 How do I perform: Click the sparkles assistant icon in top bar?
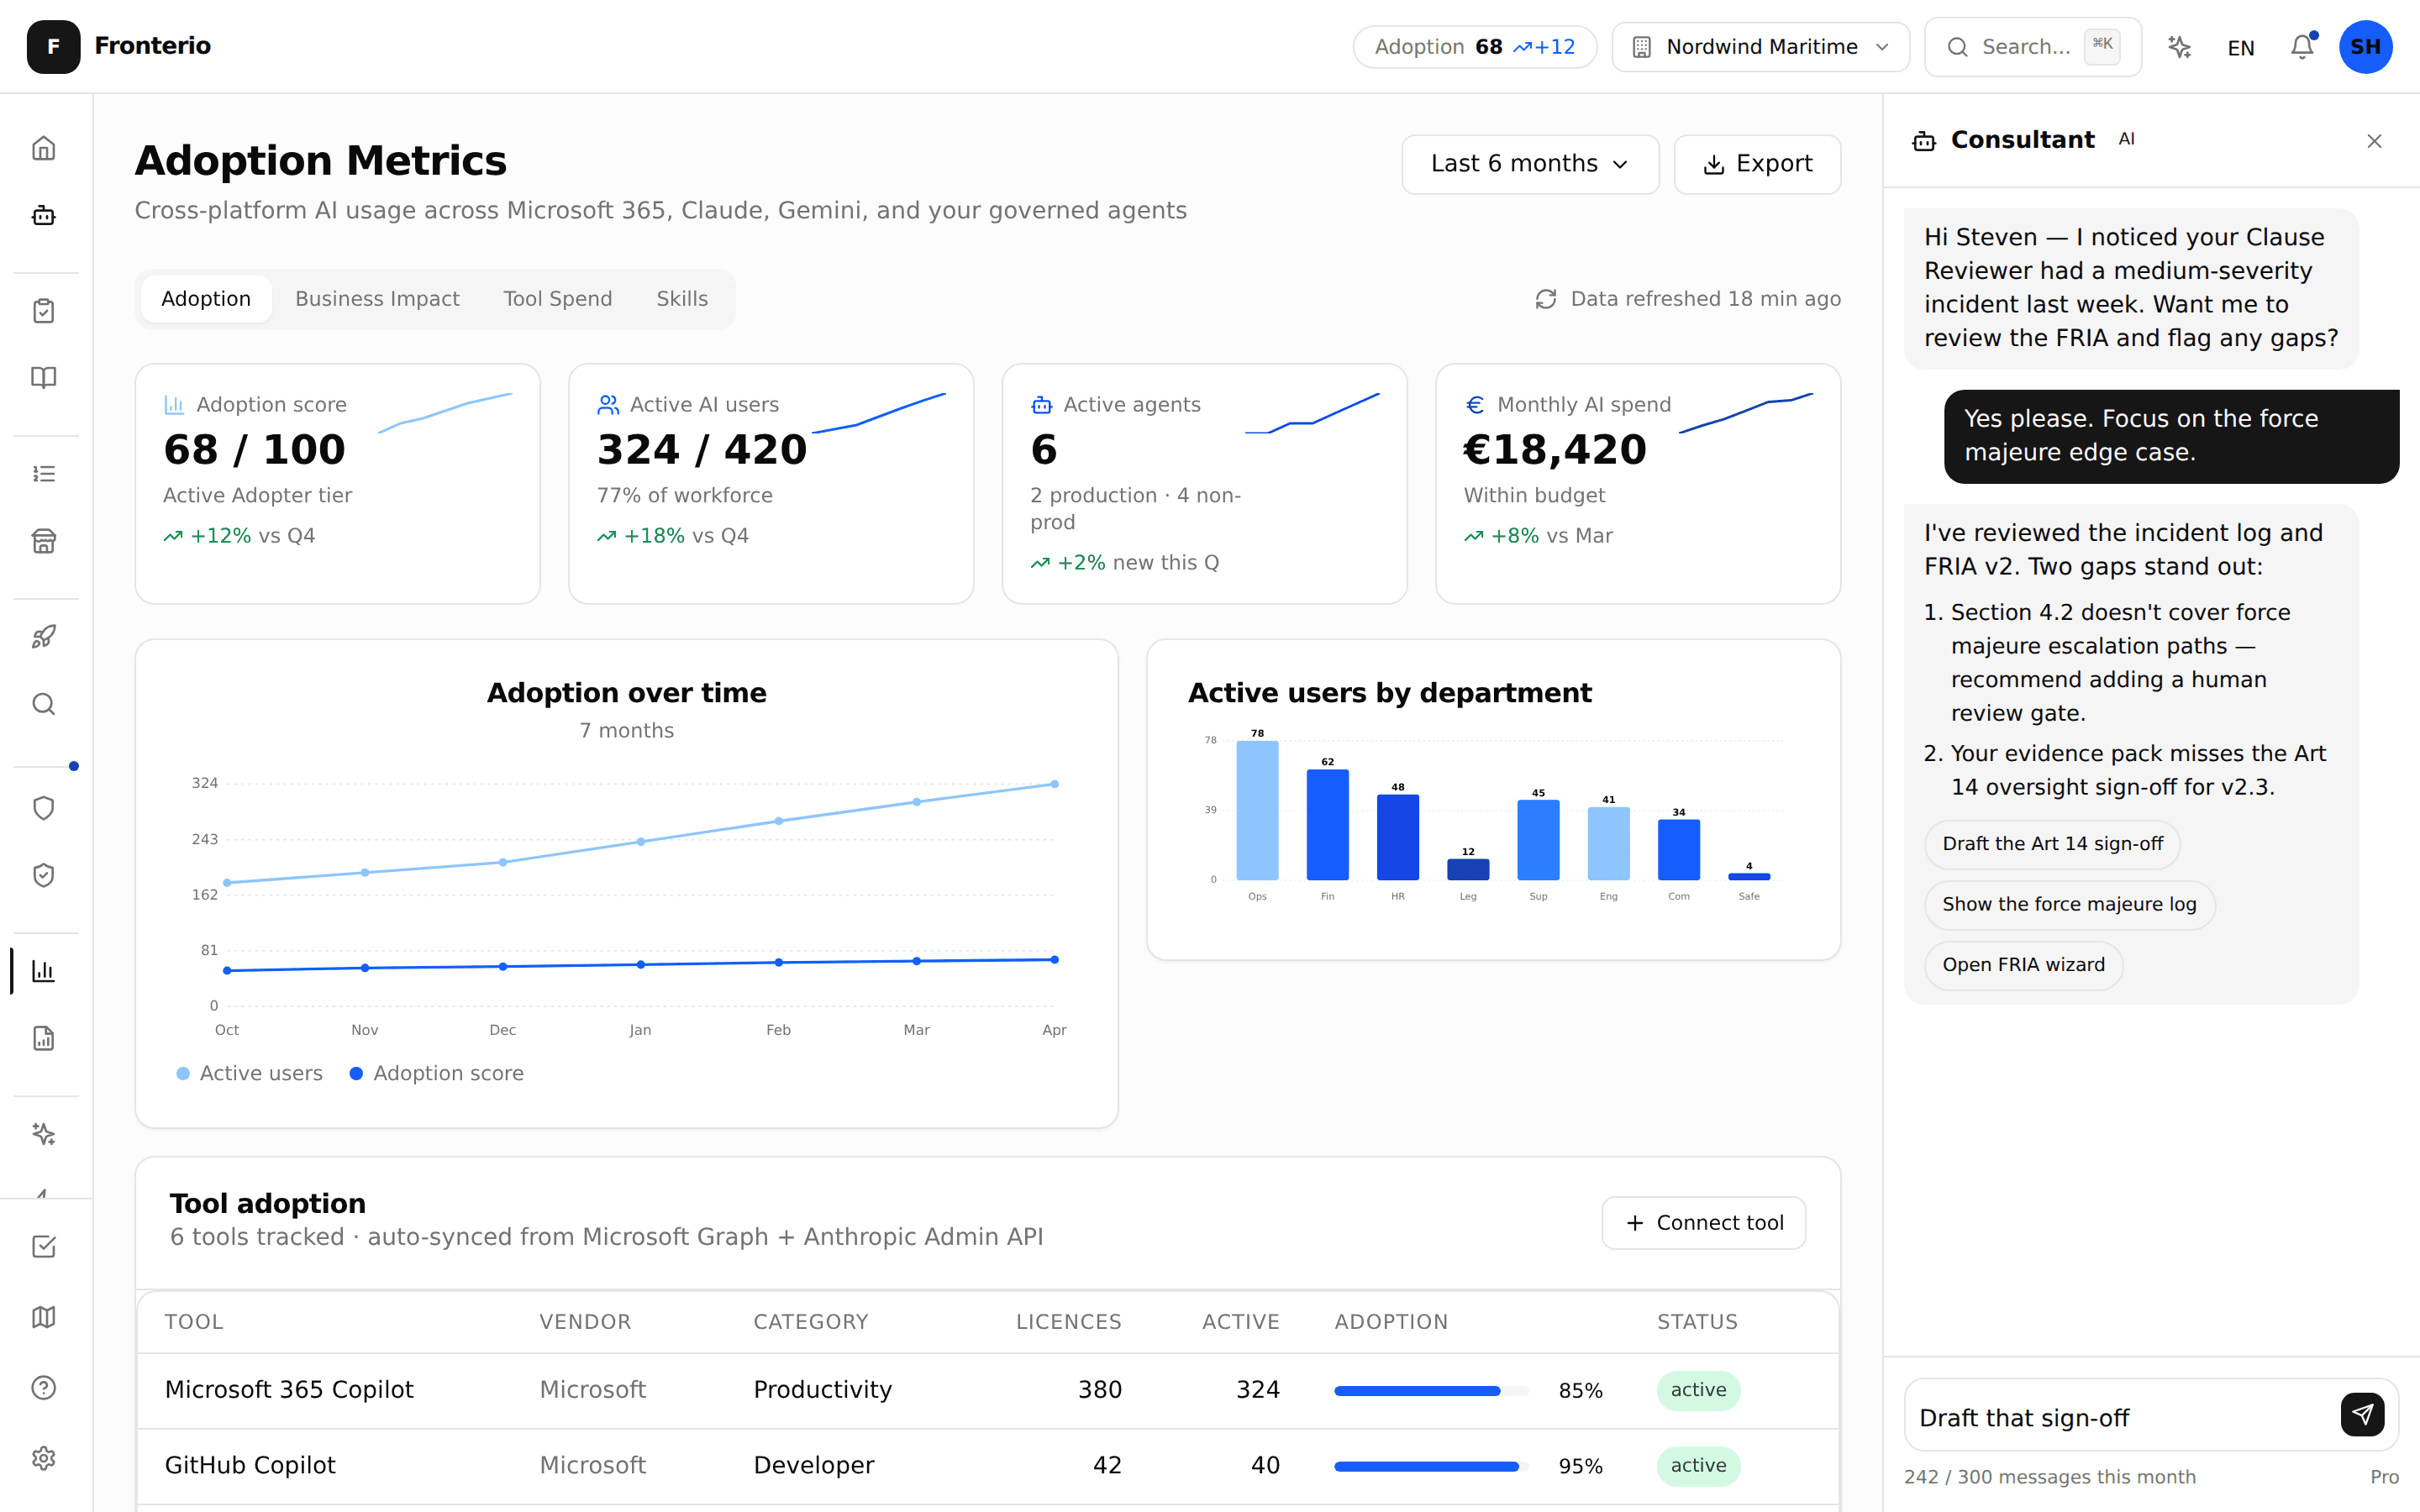coord(2179,47)
